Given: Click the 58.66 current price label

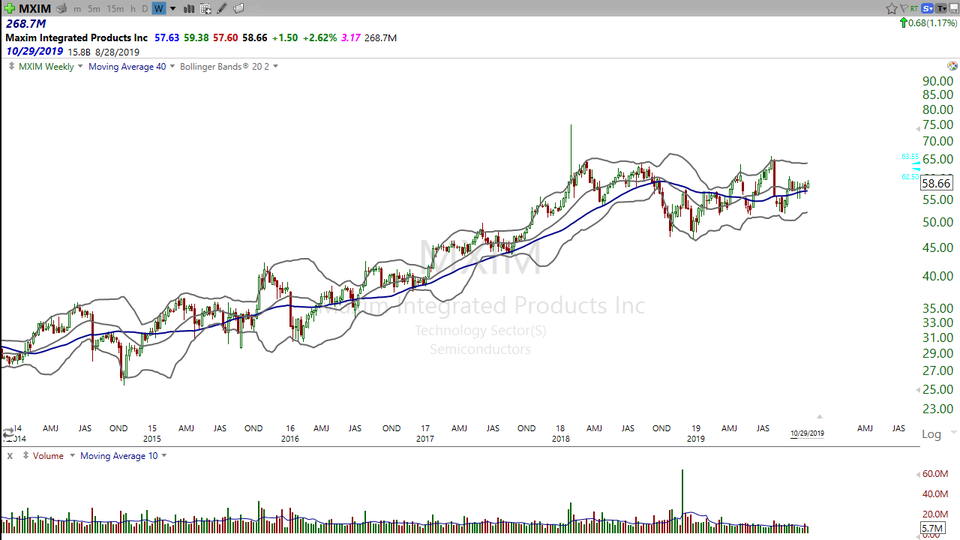Looking at the screenshot, I should [x=936, y=183].
